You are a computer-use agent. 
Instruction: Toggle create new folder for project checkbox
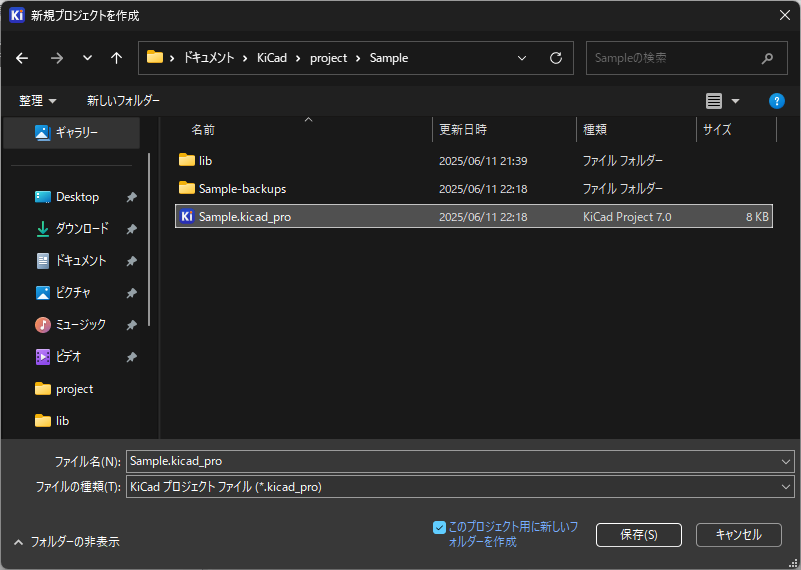[x=439, y=527]
